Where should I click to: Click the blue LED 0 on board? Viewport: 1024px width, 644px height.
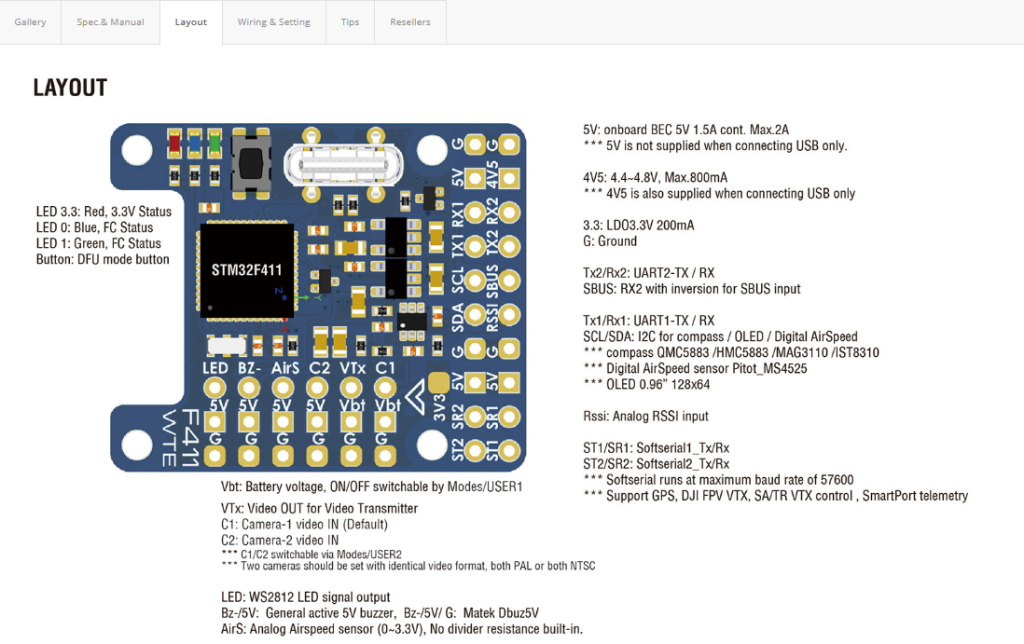pos(194,144)
